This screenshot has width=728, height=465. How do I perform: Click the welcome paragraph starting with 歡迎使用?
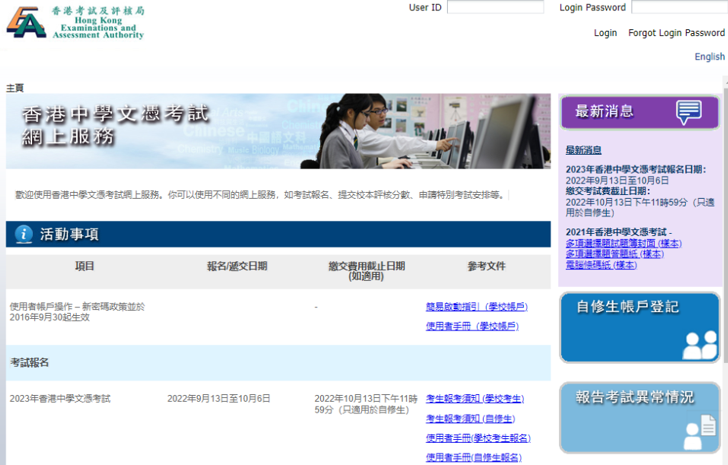coord(260,195)
